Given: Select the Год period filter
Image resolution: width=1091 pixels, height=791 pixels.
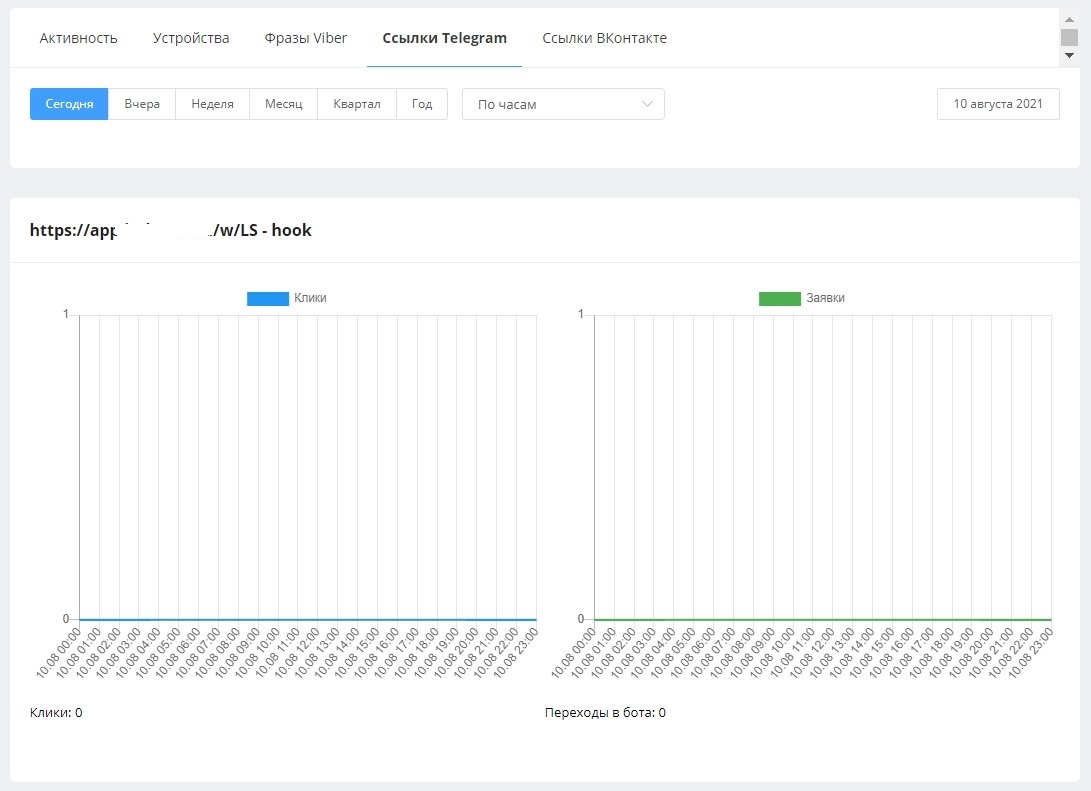Looking at the screenshot, I should 422,104.
